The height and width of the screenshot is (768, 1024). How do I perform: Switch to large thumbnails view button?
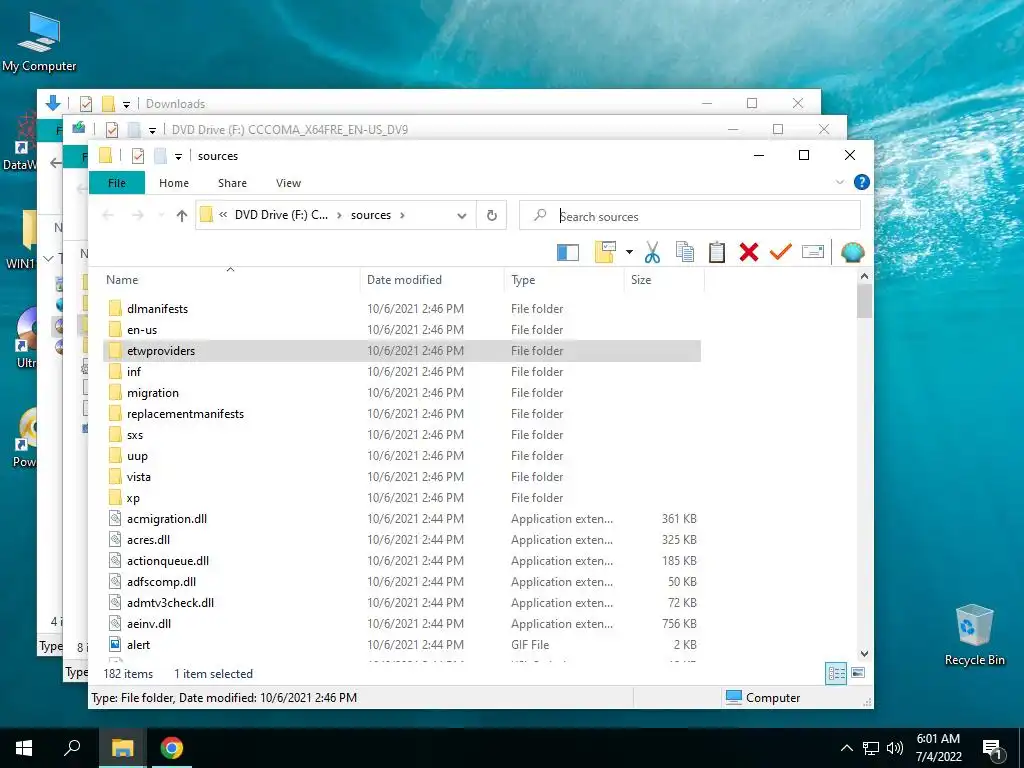[858, 673]
